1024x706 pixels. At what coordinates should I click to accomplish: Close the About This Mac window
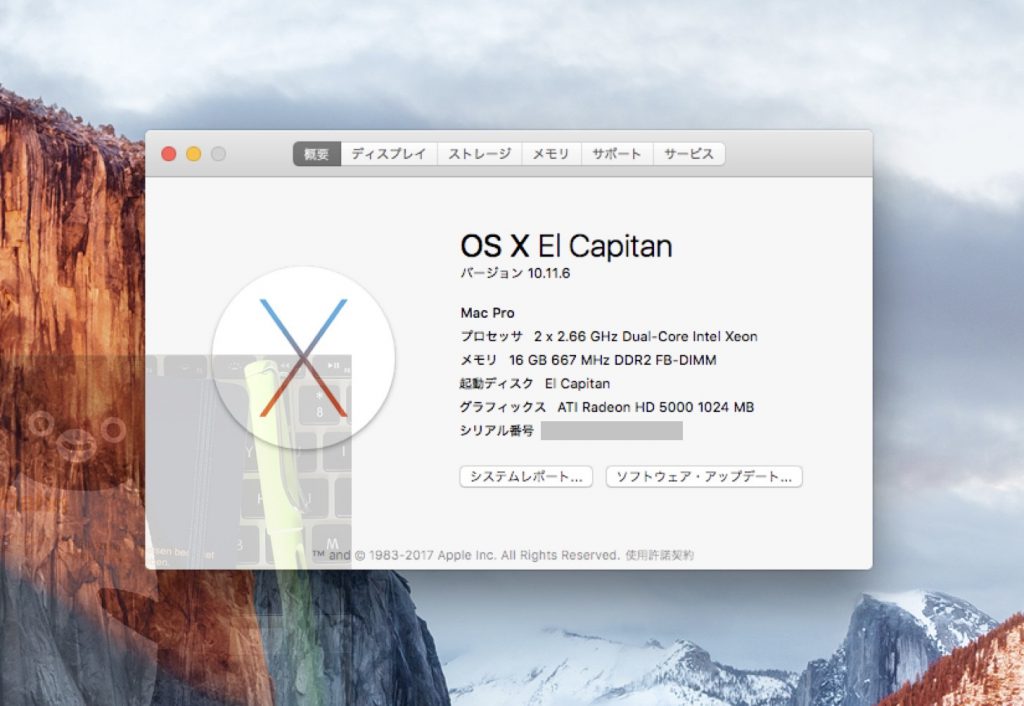coord(168,154)
